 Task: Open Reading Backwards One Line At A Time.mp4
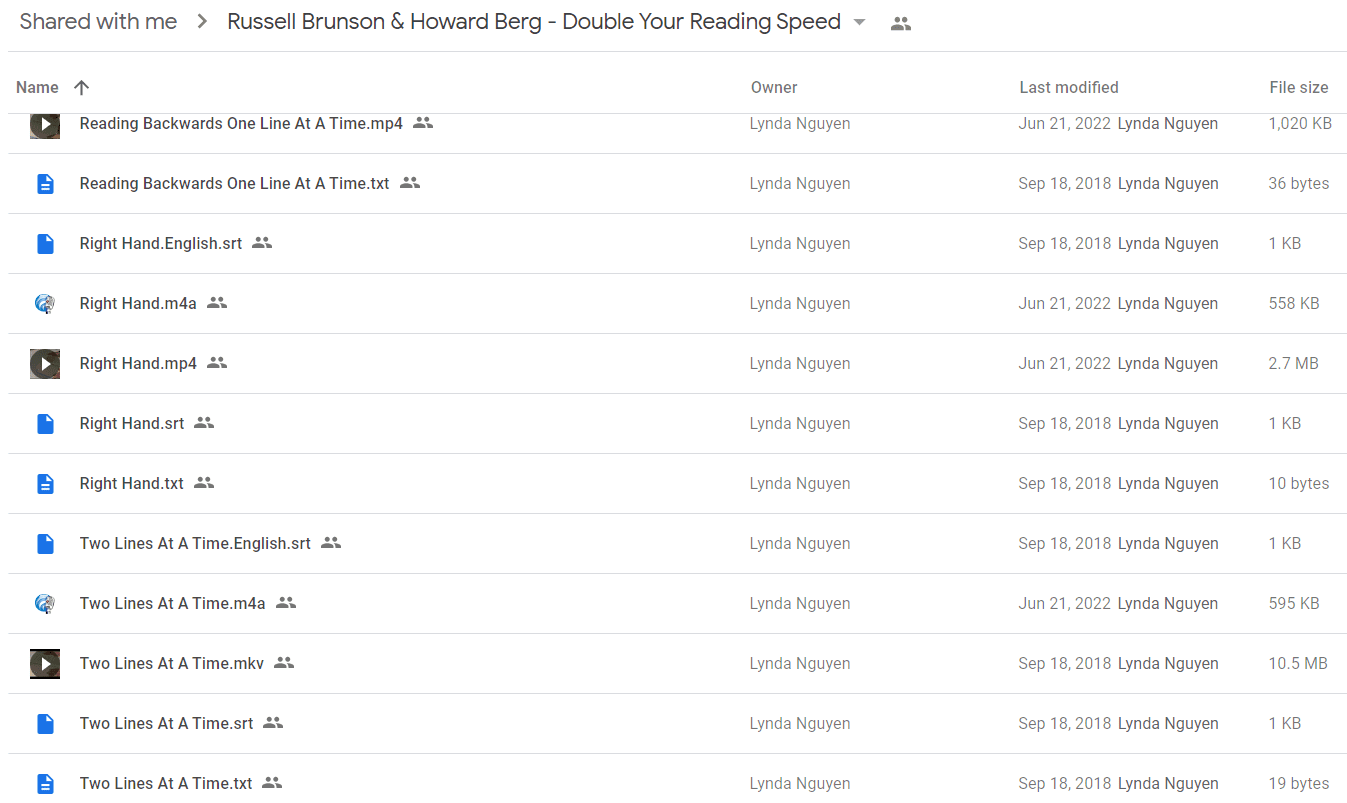[x=241, y=124]
